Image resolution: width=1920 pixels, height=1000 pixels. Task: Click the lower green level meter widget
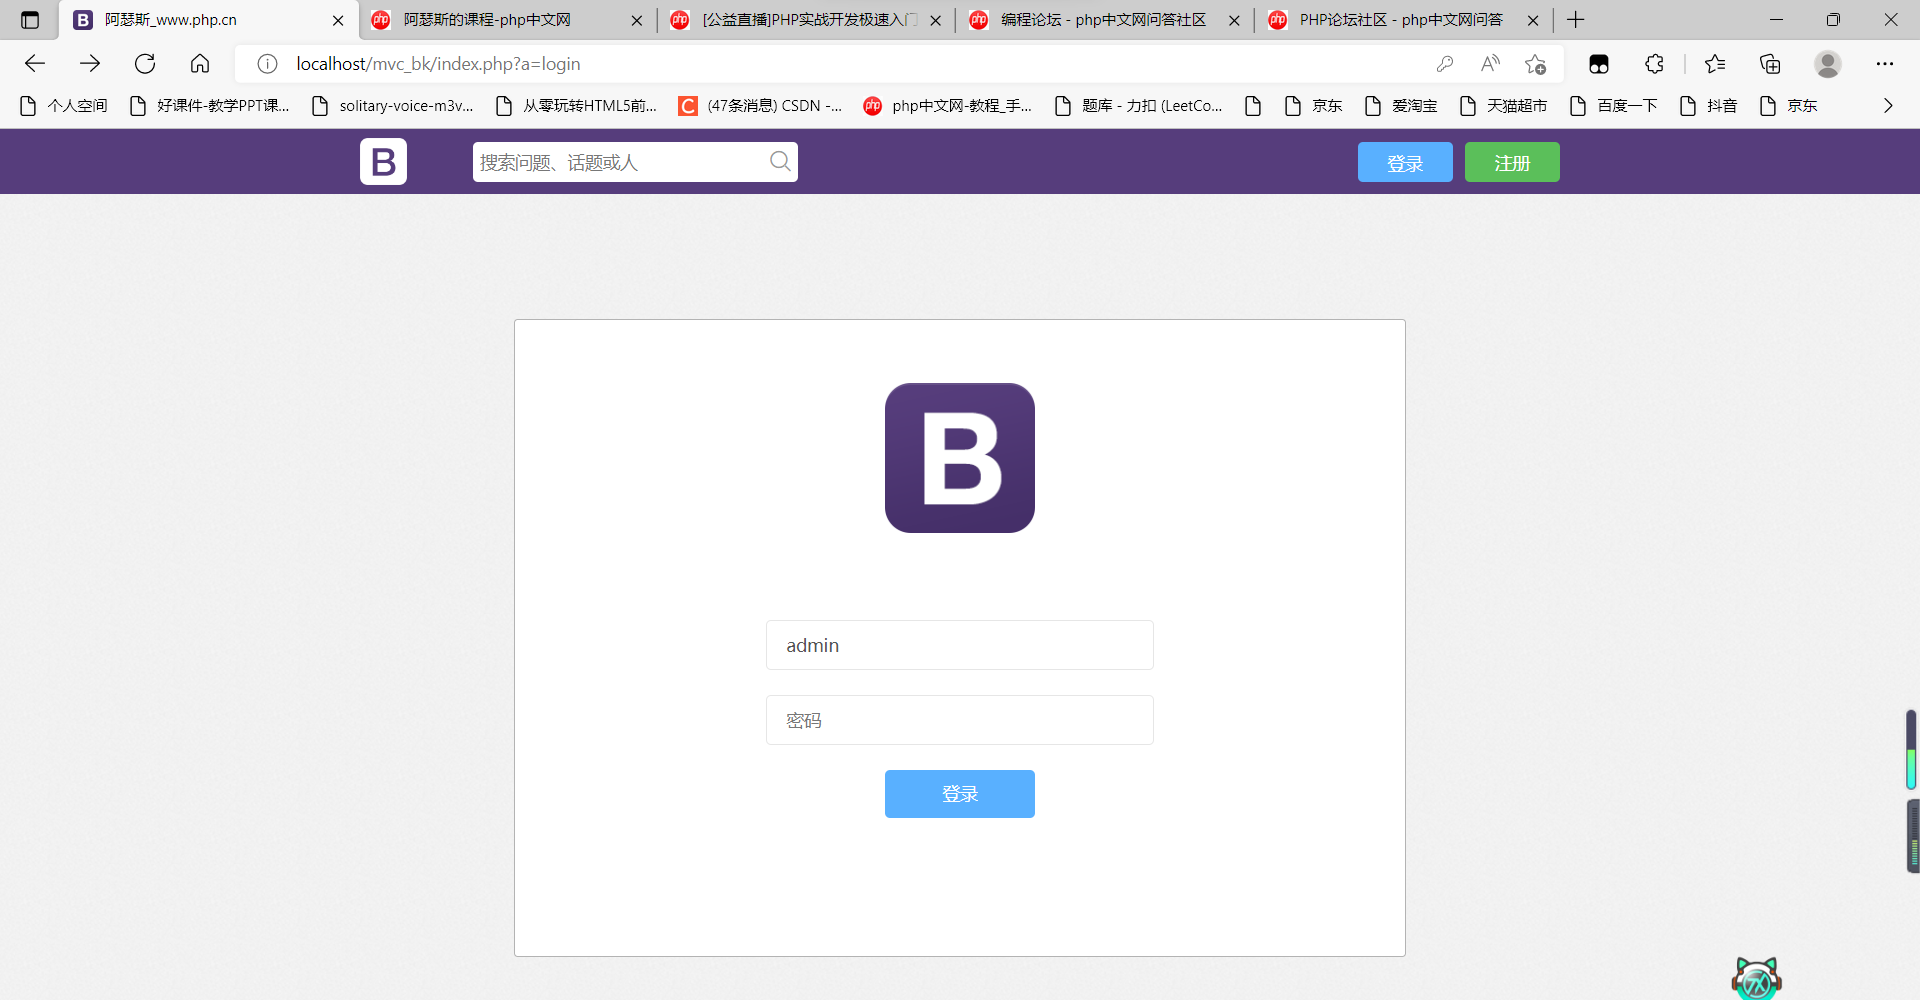click(x=1913, y=836)
